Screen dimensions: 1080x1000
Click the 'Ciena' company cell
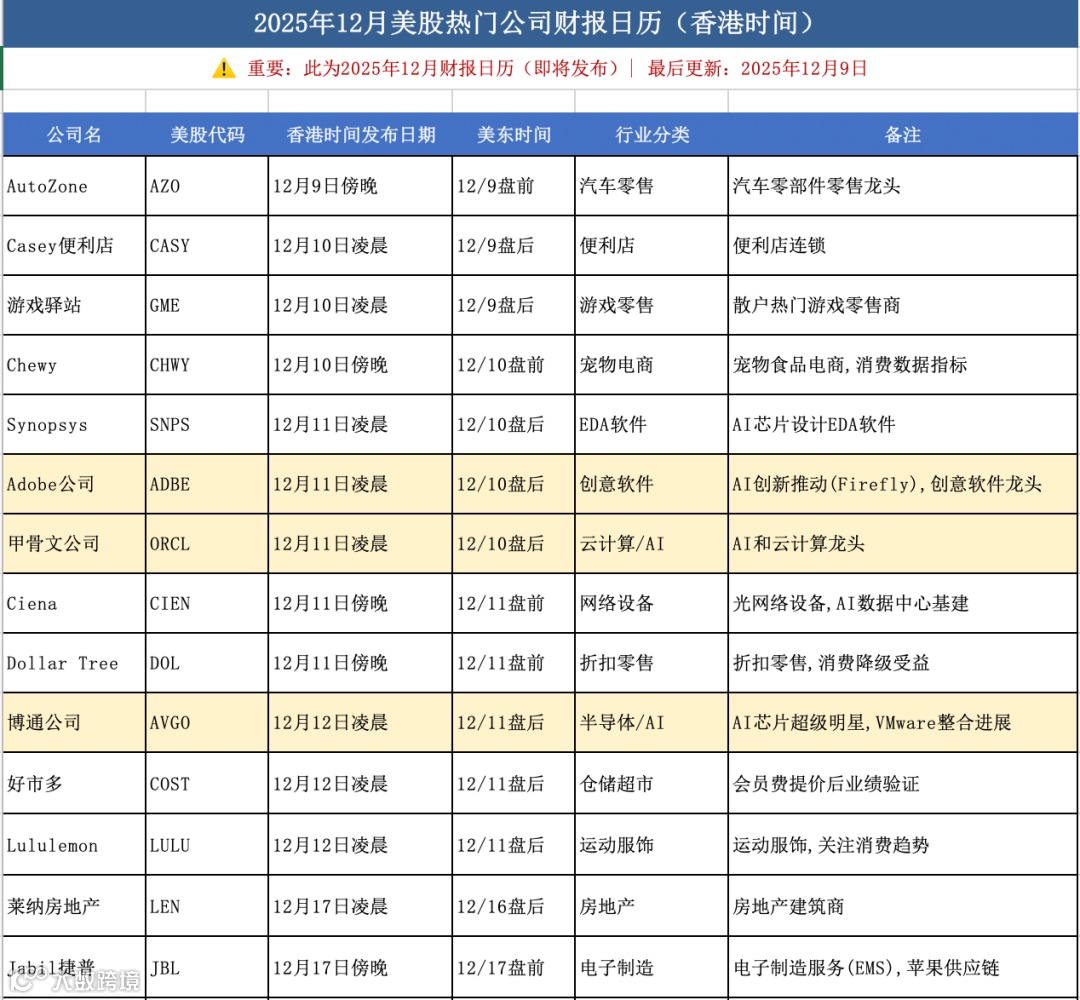(x=74, y=603)
